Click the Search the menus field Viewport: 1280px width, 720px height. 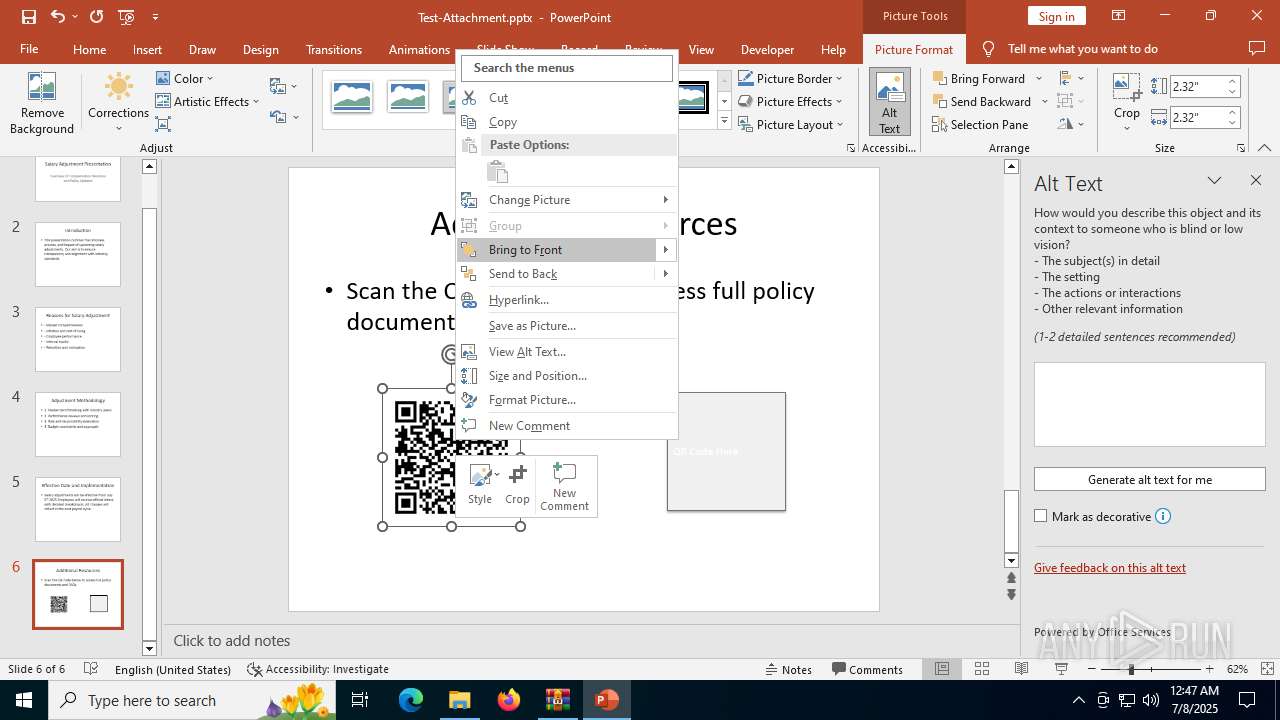(567, 68)
